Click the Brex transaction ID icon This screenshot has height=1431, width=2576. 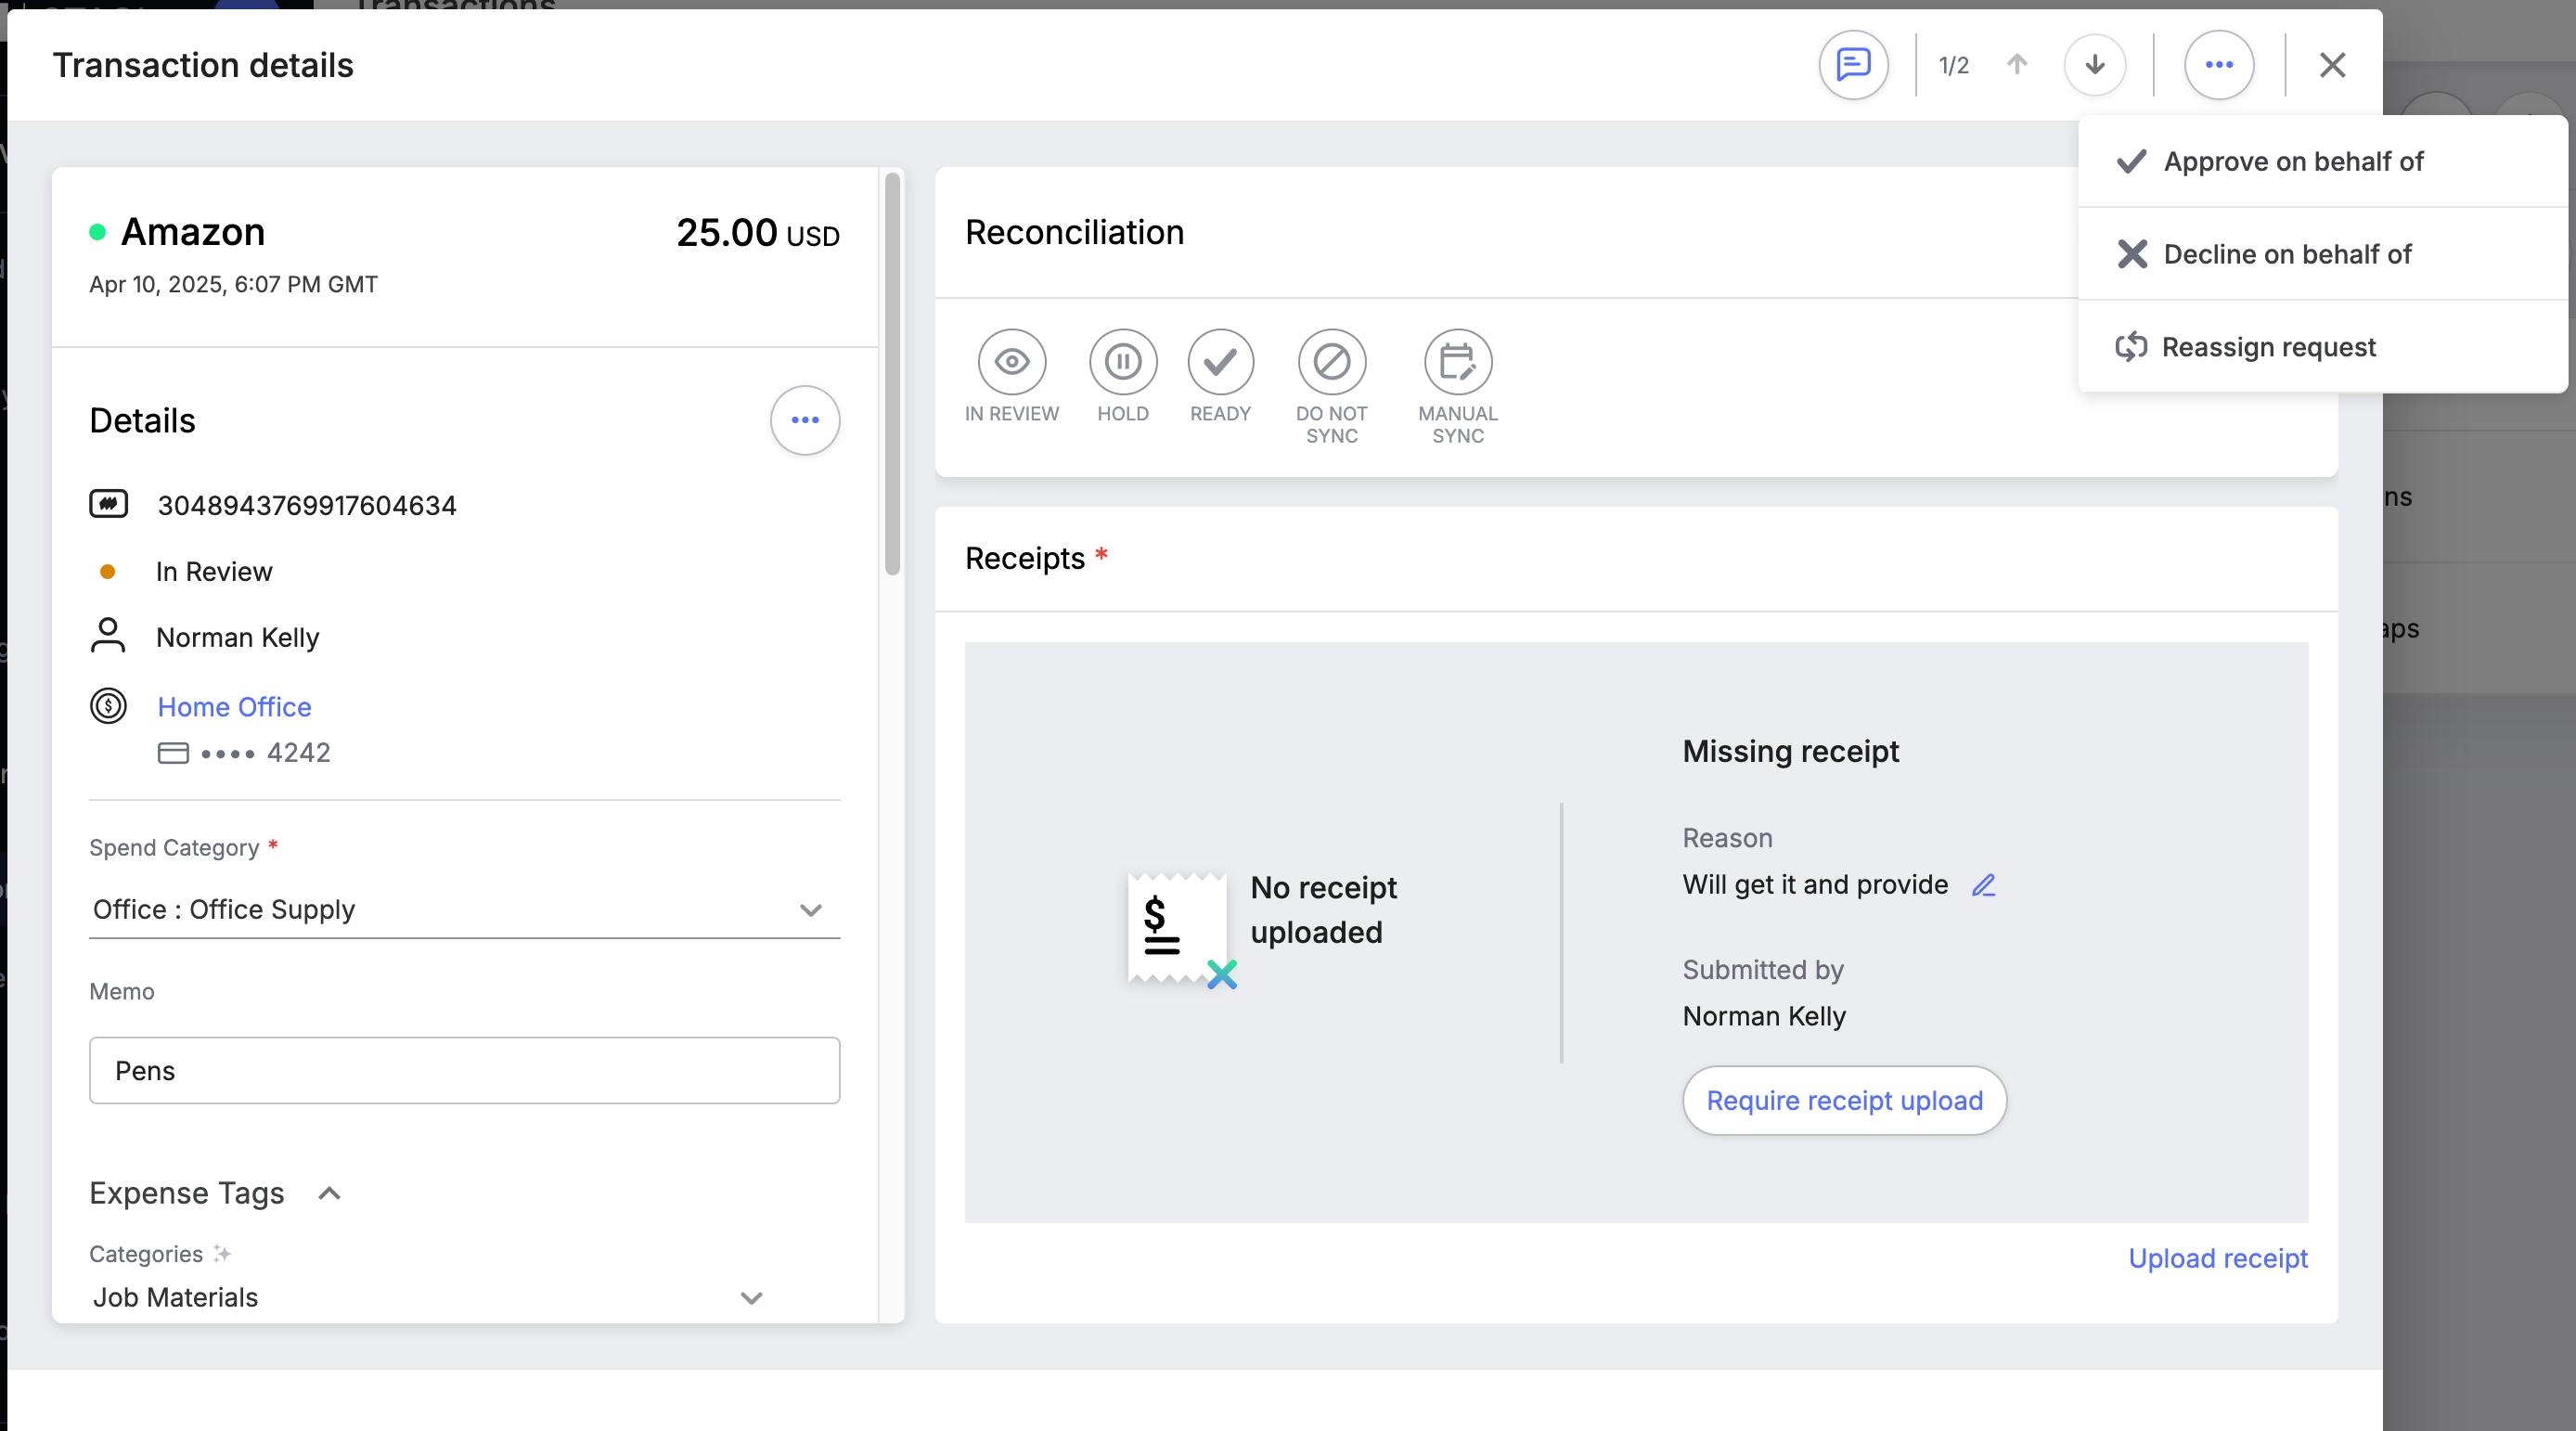pos(108,503)
